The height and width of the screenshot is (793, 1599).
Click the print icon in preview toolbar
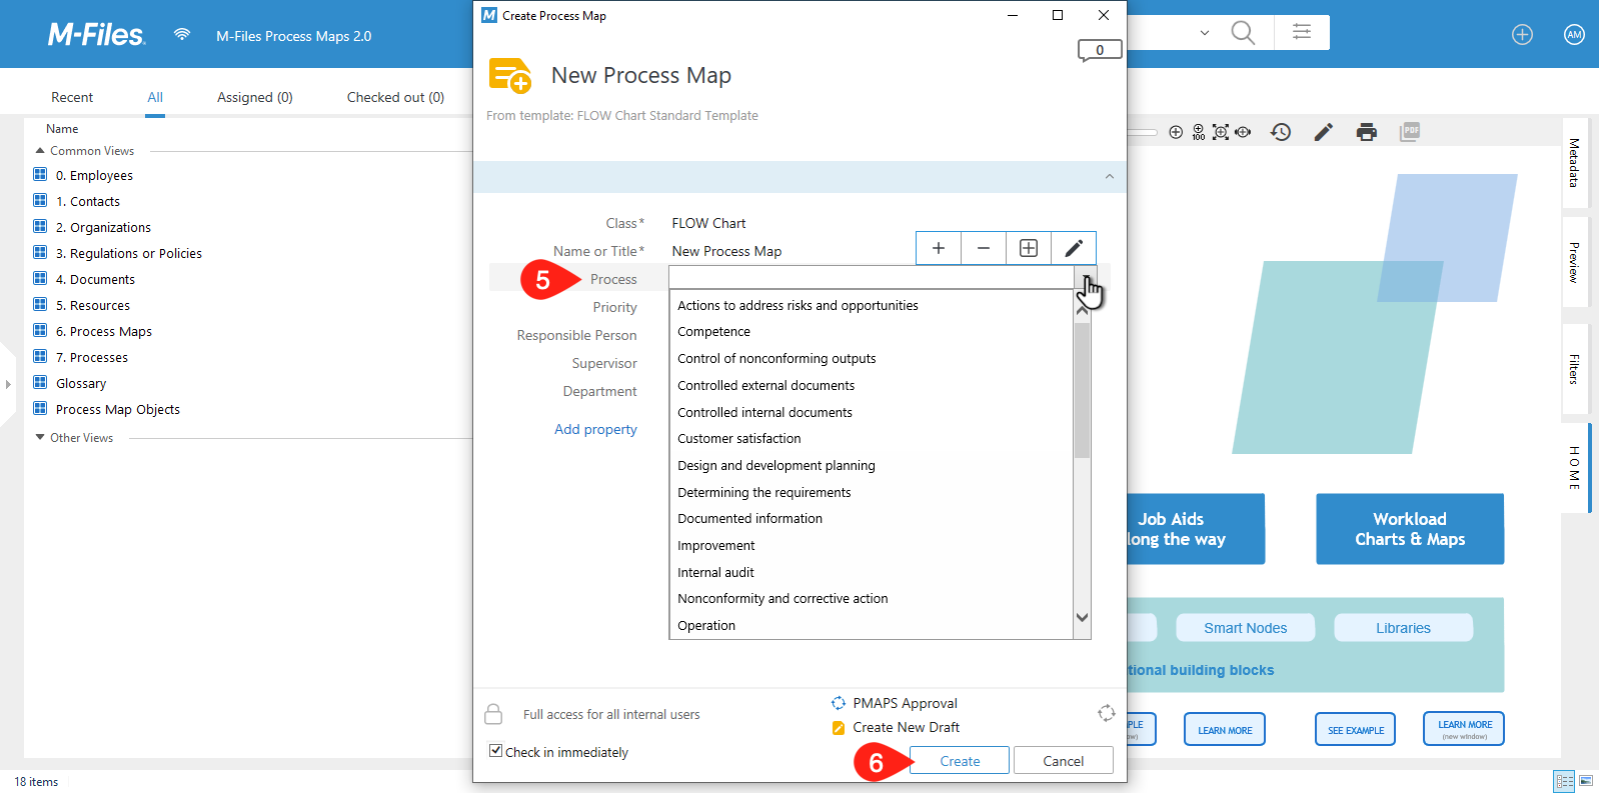1366,132
